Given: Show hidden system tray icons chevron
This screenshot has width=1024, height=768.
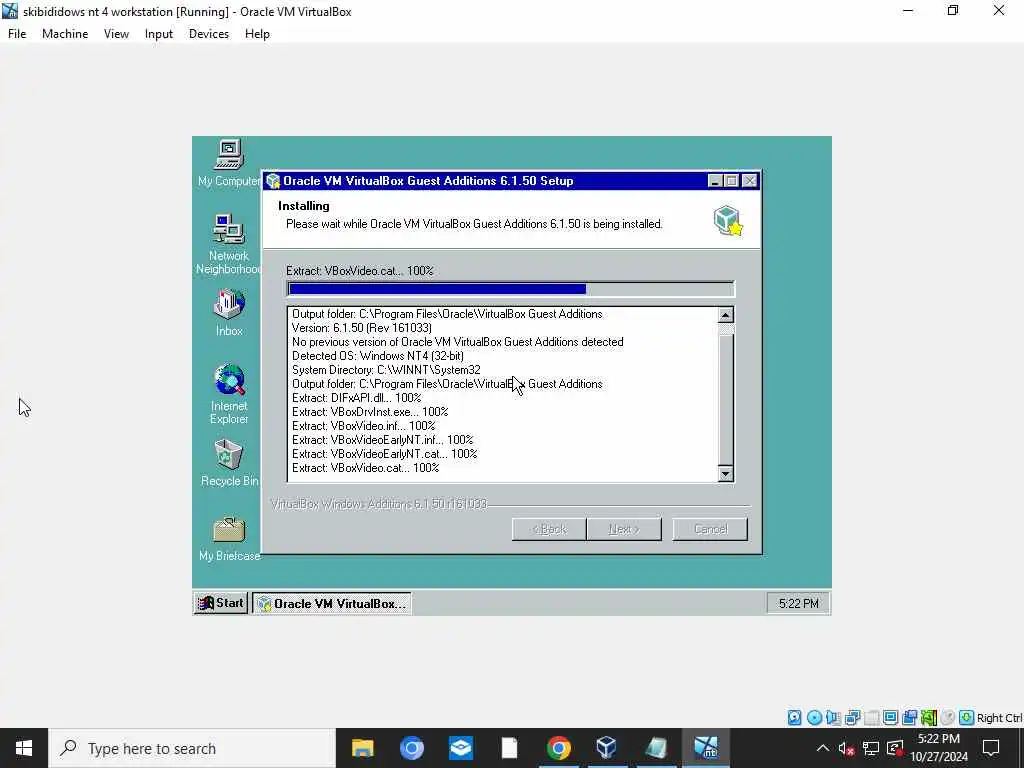Looking at the screenshot, I should [823, 748].
